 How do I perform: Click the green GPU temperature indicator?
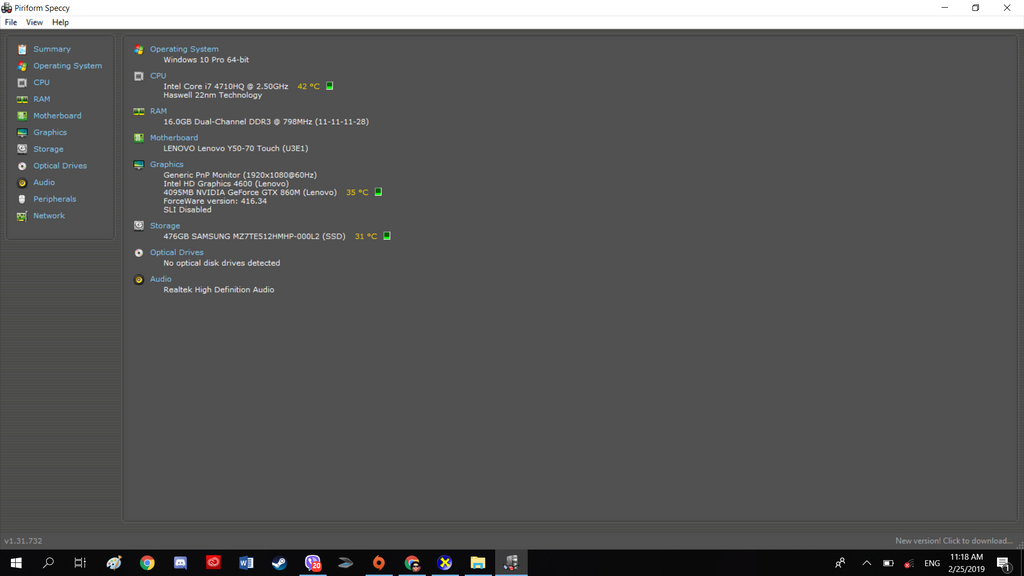tap(378, 192)
